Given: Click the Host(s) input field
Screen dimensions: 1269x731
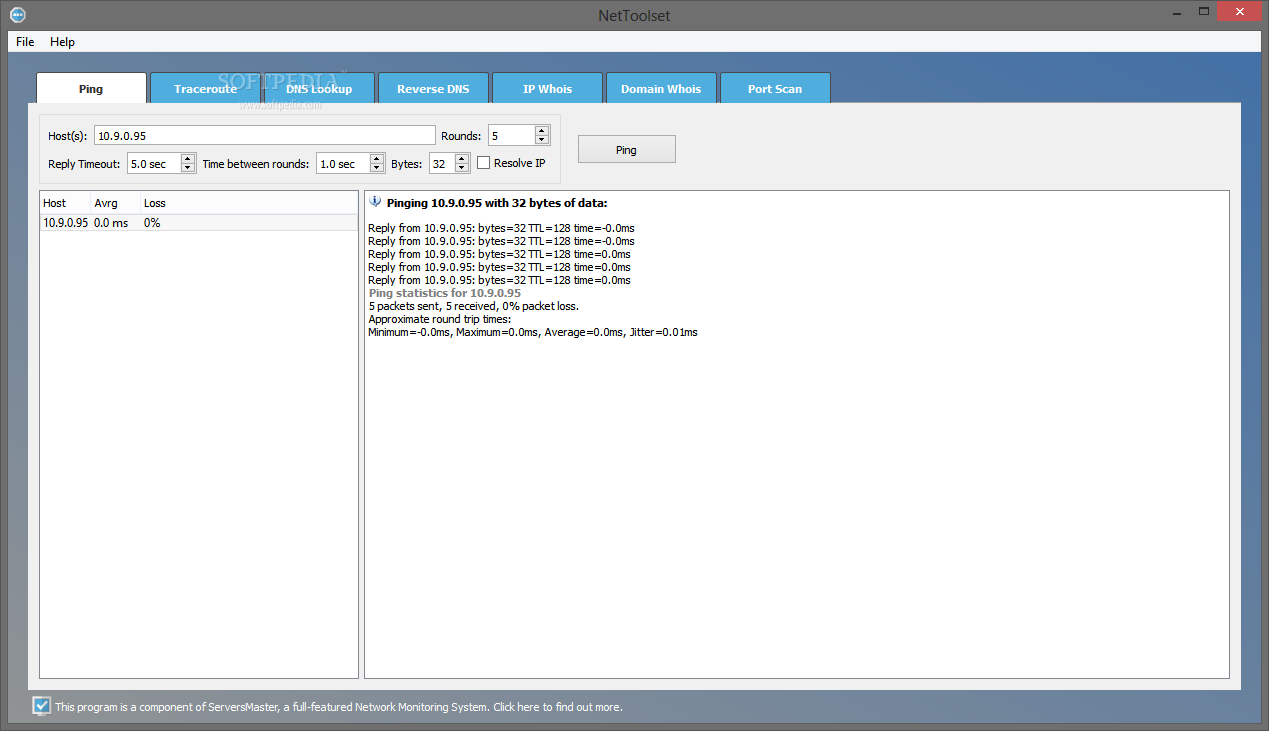Looking at the screenshot, I should tap(265, 135).
